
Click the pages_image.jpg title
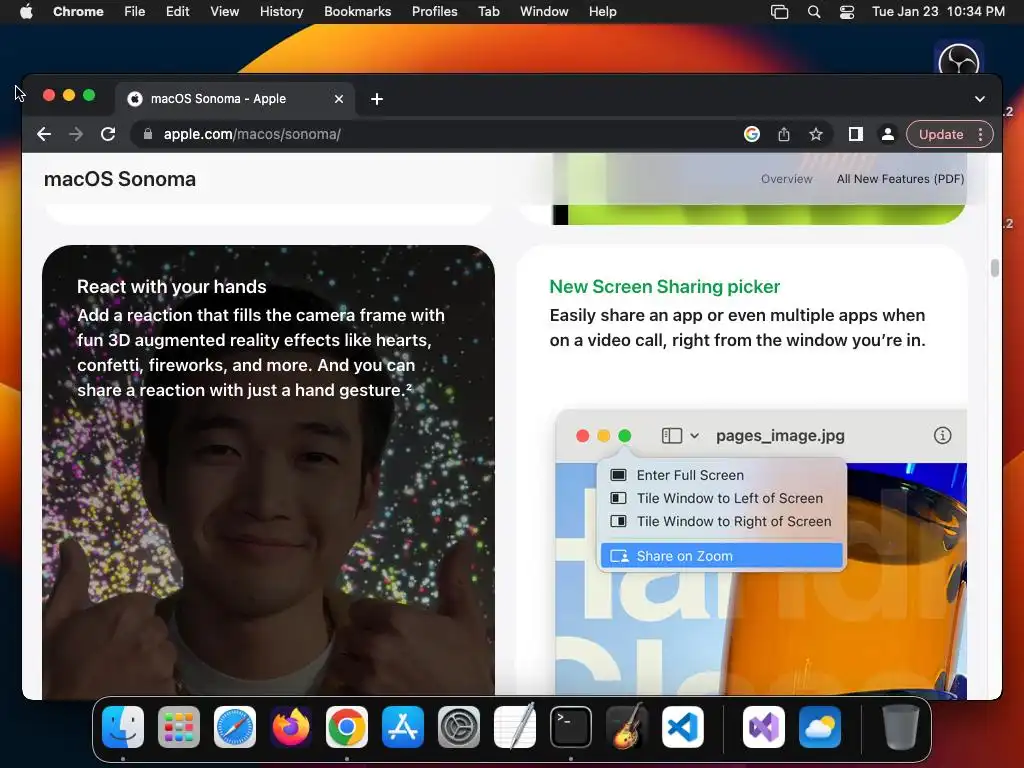tap(780, 436)
